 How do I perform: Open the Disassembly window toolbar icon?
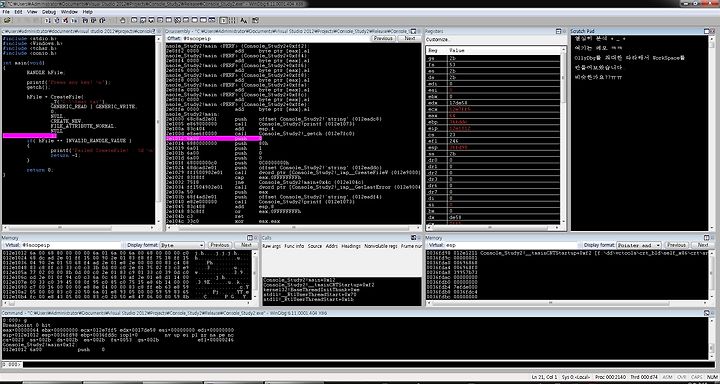[x=186, y=20]
